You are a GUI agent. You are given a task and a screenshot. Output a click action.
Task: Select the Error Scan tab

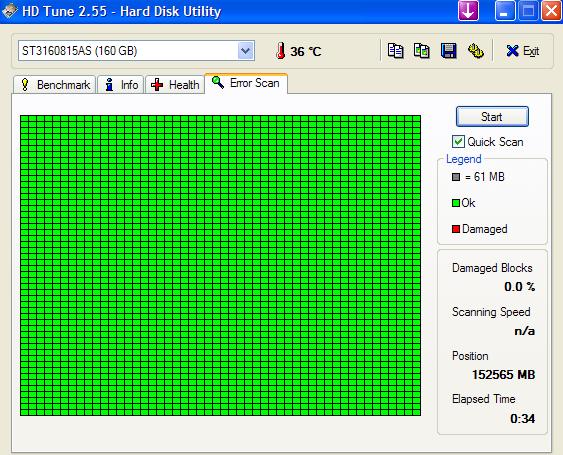[x=246, y=83]
